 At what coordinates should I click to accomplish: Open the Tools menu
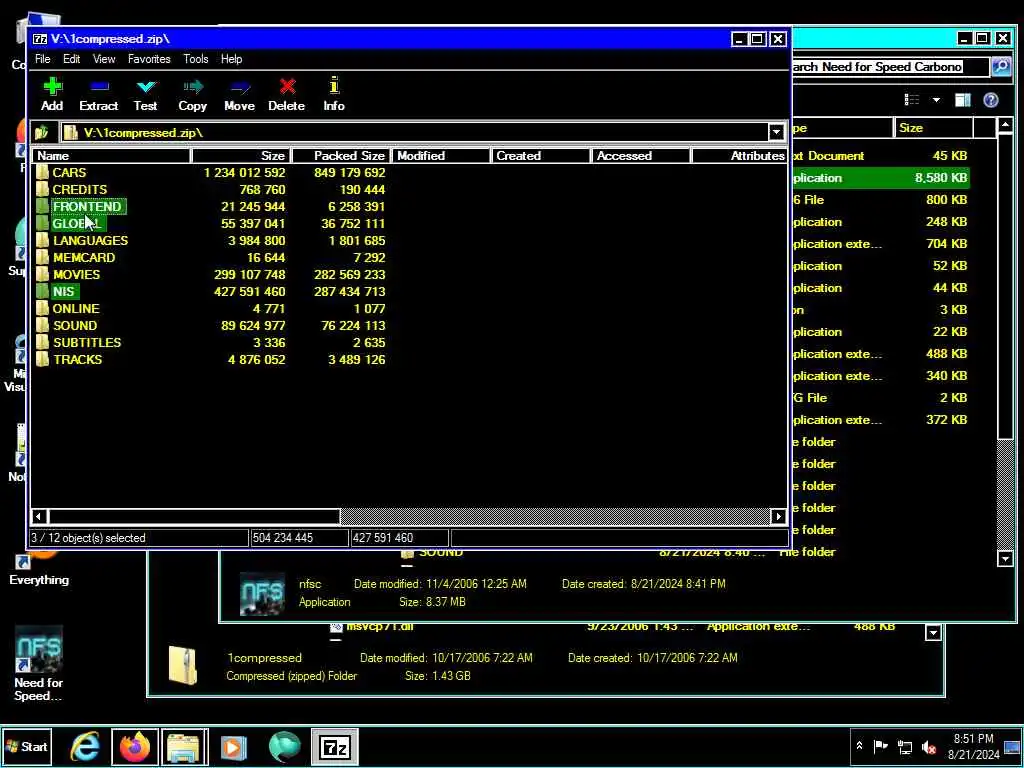(x=195, y=59)
